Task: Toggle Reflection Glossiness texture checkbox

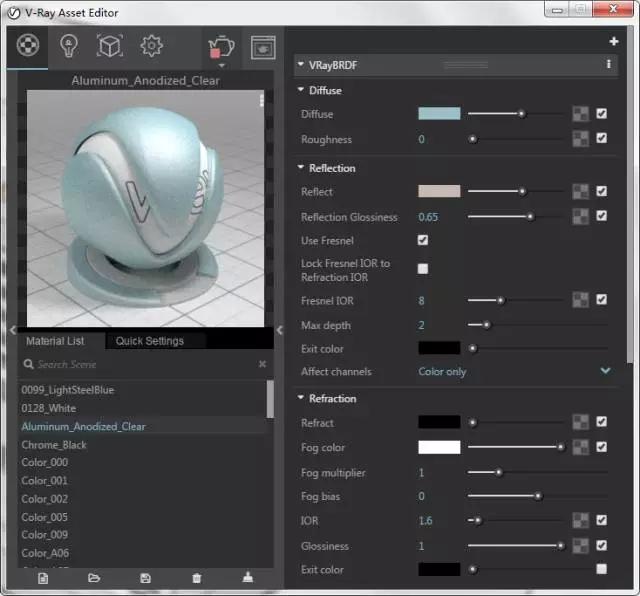Action: pyautogui.click(x=601, y=216)
